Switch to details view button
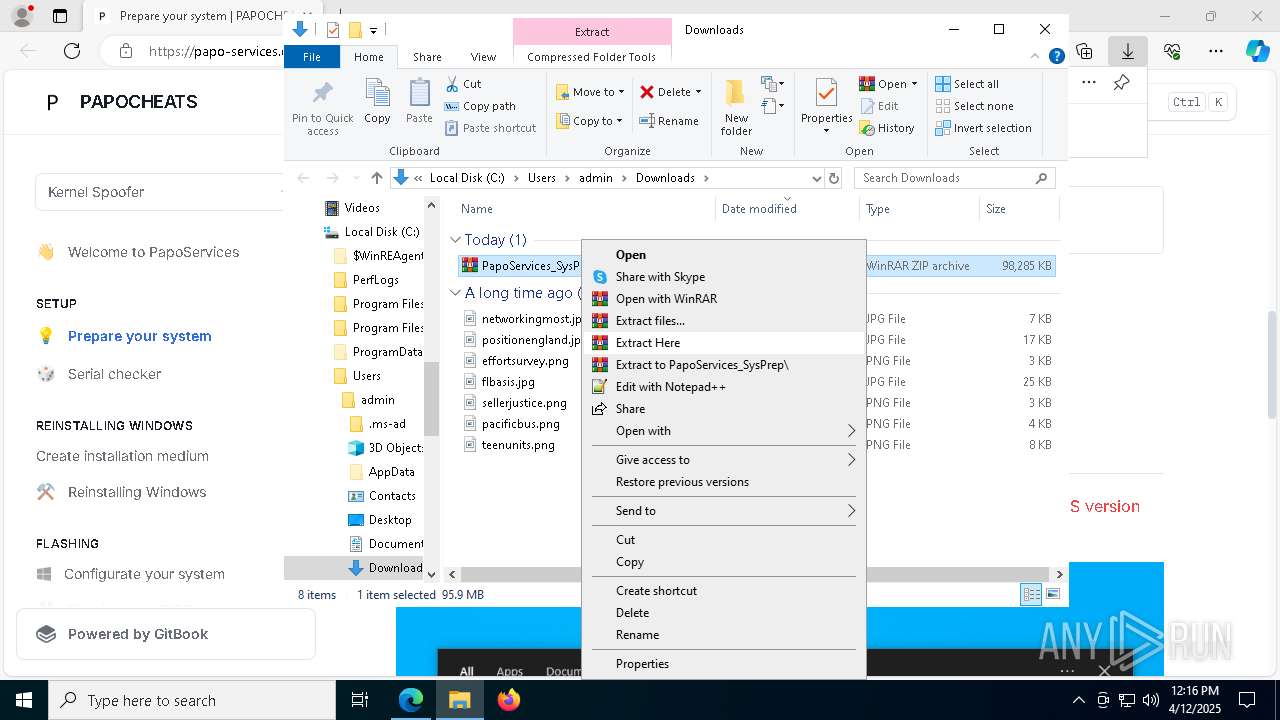1280x720 pixels. click(x=1031, y=594)
